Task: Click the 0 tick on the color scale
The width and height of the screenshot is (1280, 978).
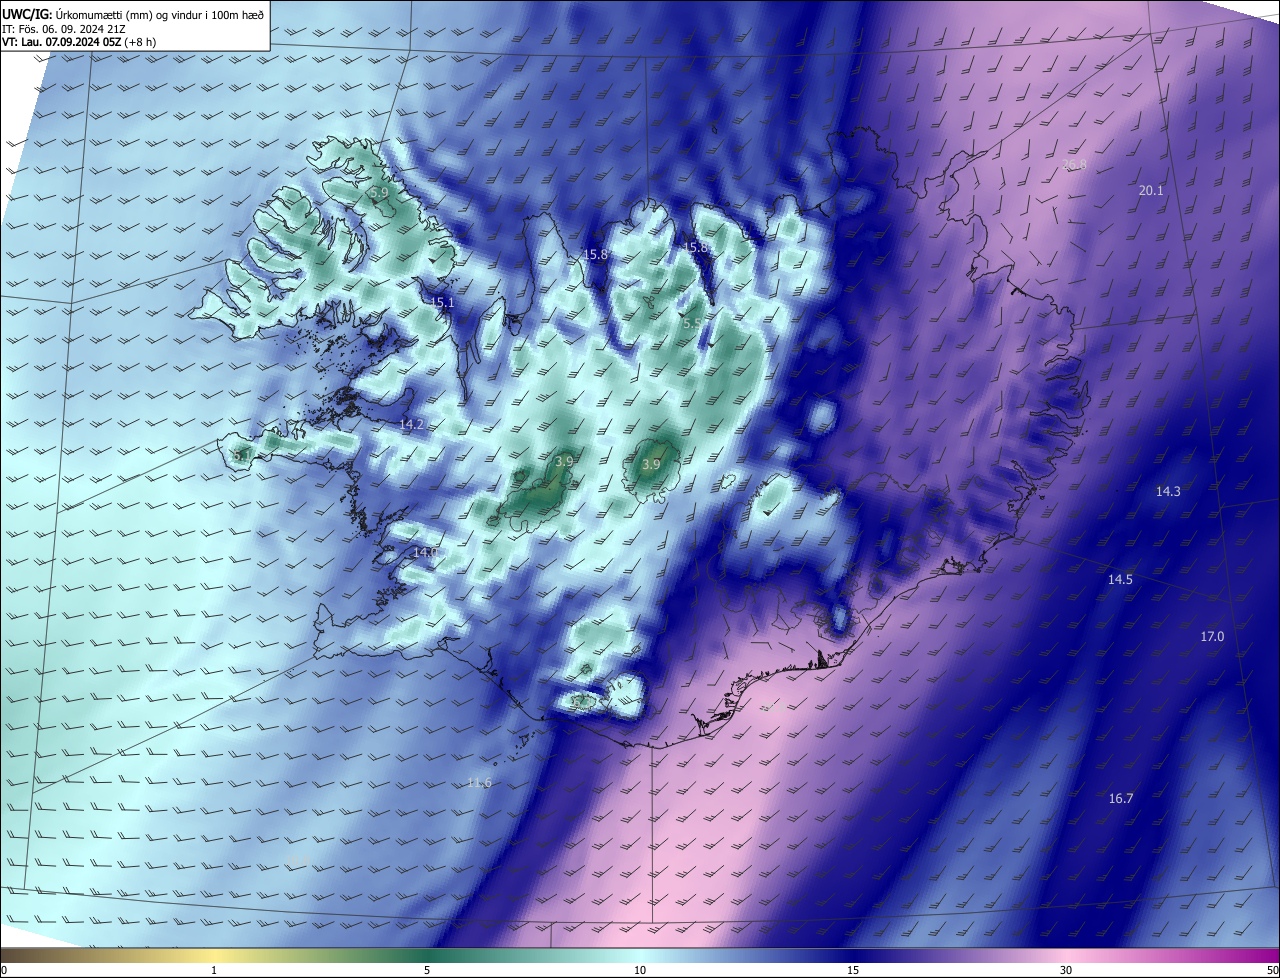Action: click(4, 970)
